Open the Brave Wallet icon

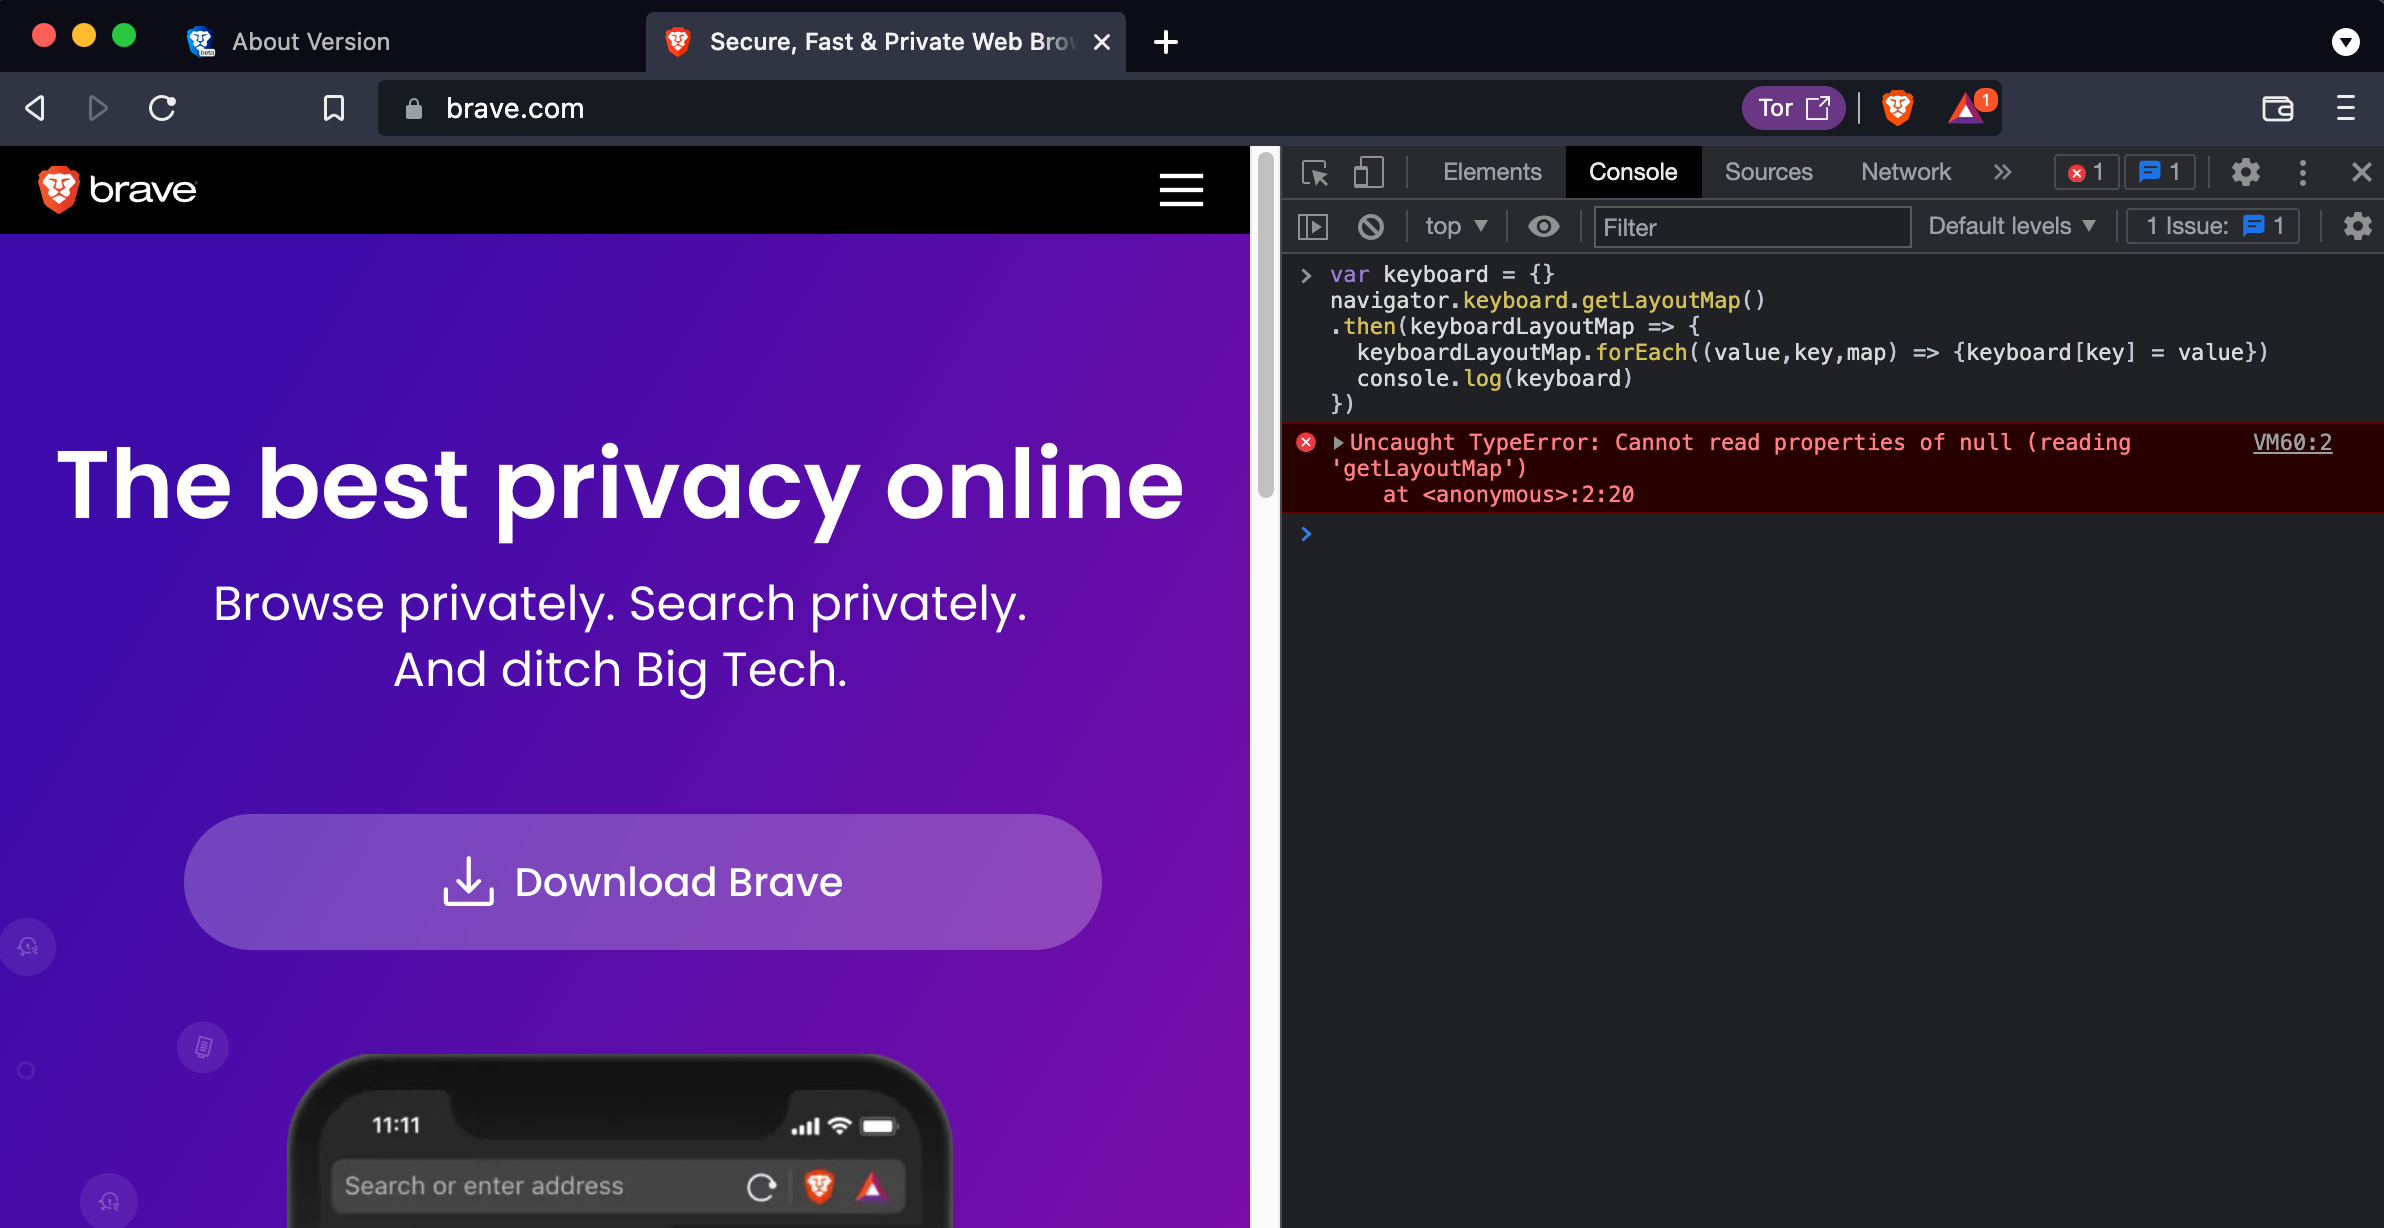pos(2277,108)
